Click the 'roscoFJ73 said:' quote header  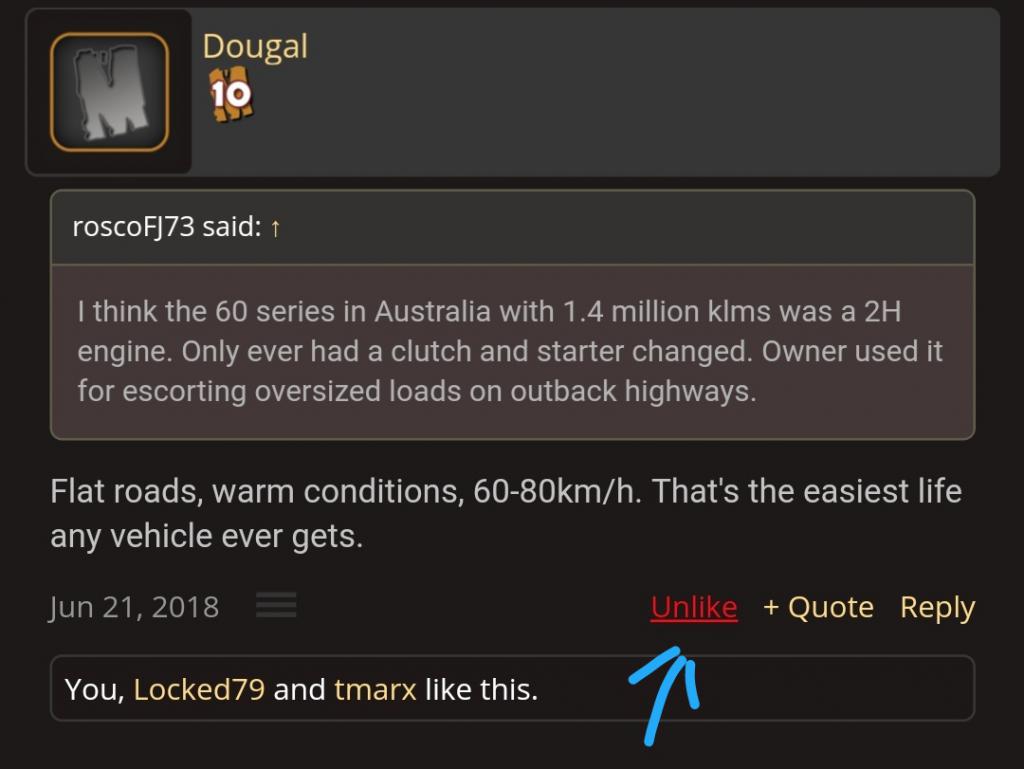pyautogui.click(x=513, y=227)
